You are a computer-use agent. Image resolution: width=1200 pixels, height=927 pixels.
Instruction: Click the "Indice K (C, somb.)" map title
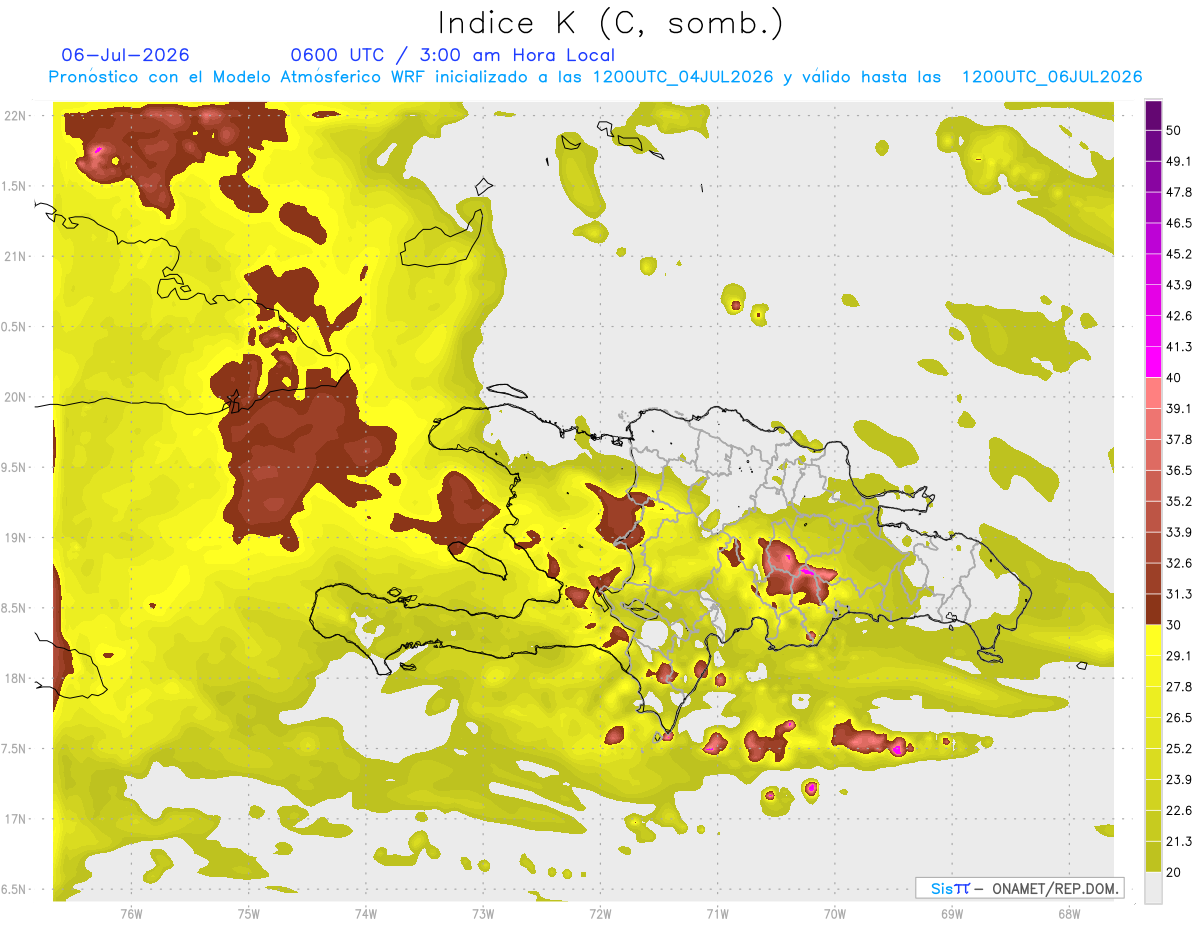(611, 23)
